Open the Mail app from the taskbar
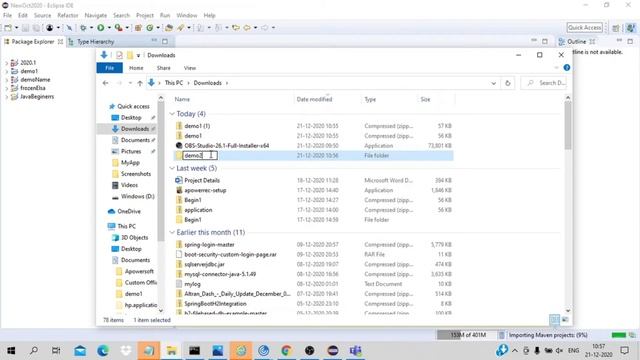The height and width of the screenshot is (360, 640). pyautogui.click(x=80, y=350)
